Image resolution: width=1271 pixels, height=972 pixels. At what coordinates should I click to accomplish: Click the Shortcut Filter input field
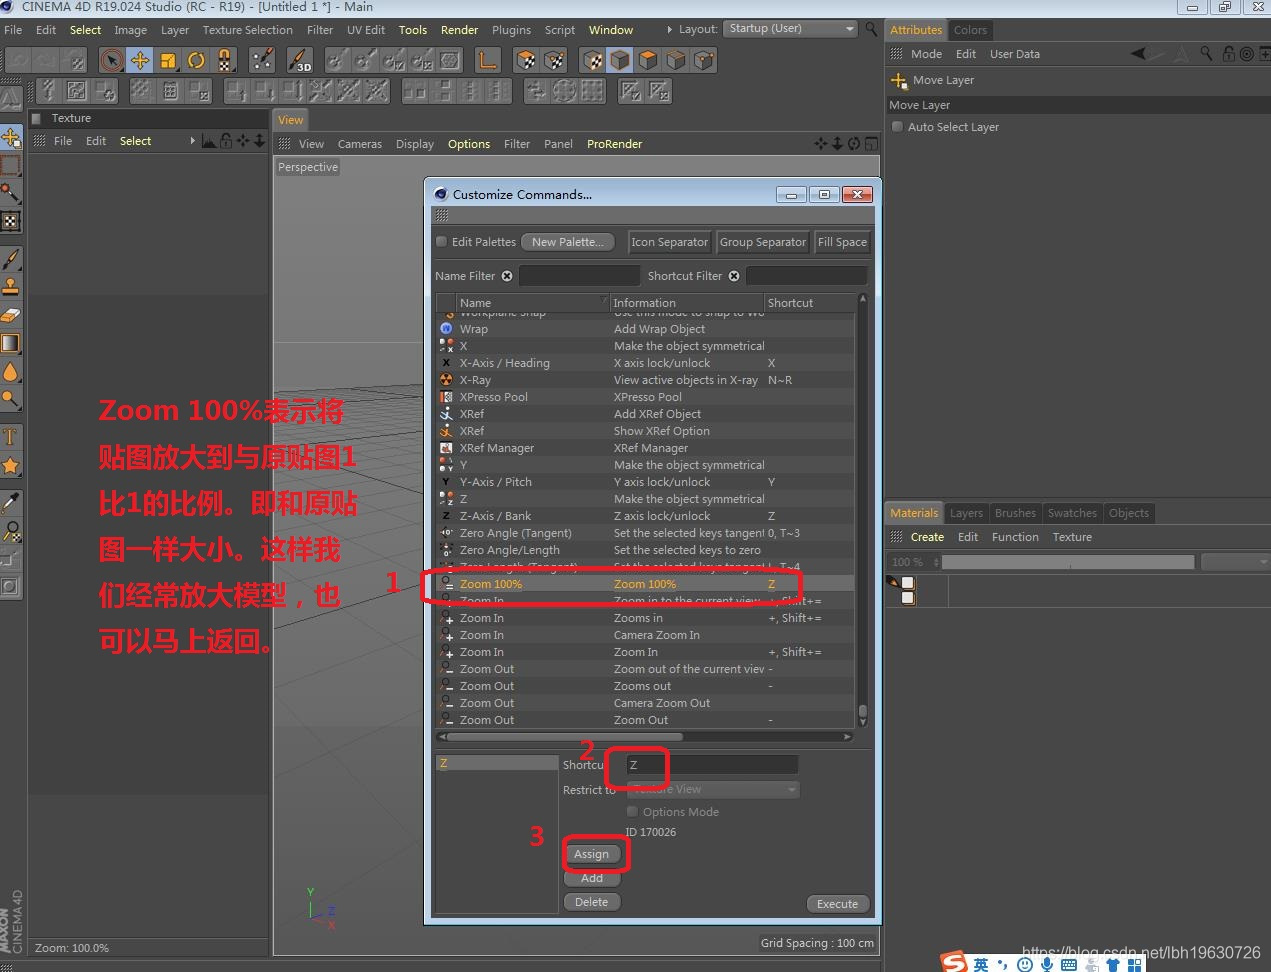807,276
